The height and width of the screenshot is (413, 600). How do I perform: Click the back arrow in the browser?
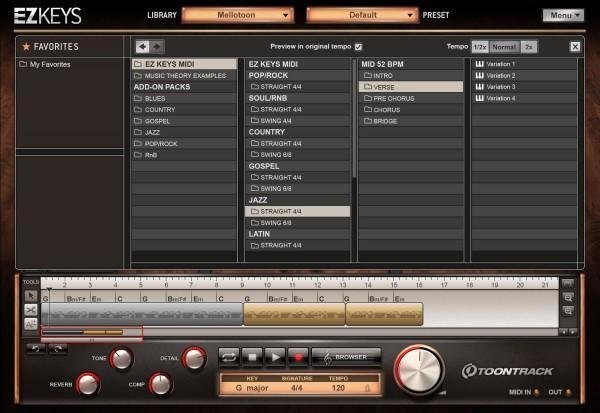click(143, 46)
